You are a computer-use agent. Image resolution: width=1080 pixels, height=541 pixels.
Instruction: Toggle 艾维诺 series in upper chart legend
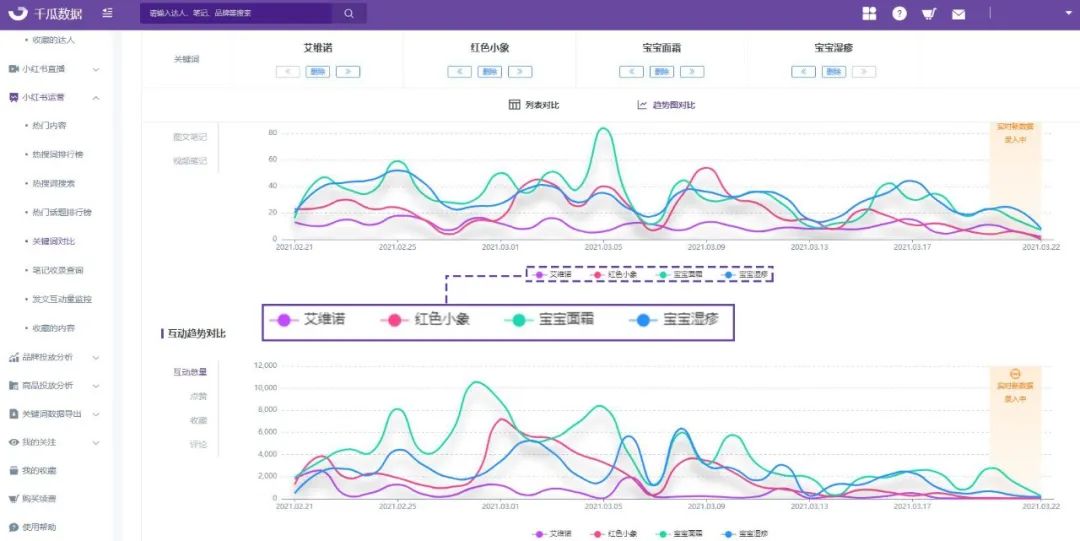552,274
